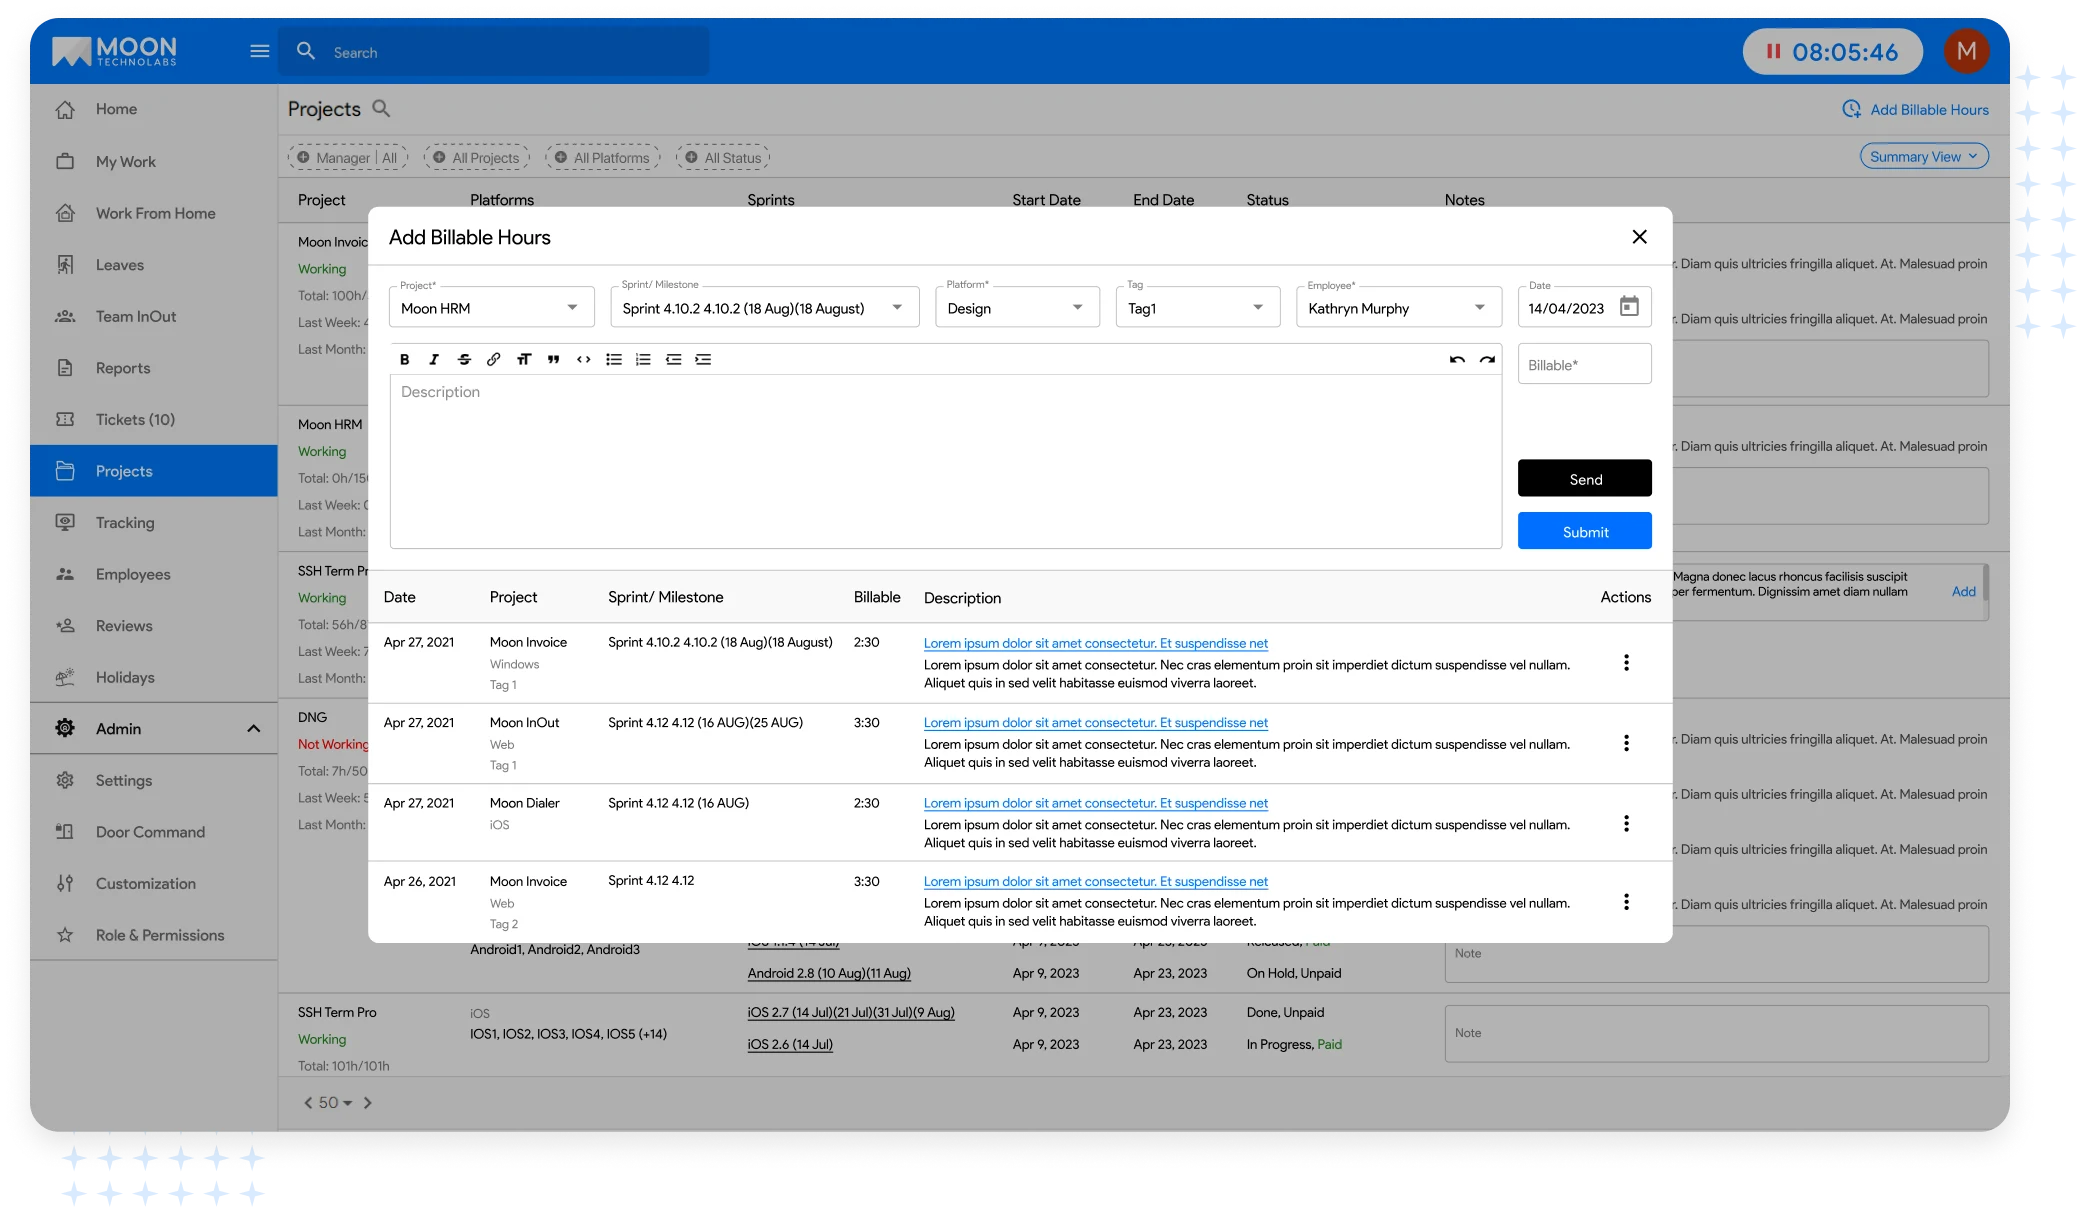The height and width of the screenshot is (1207, 2077).
Task: Redo edit in description editor
Action: [1488, 360]
